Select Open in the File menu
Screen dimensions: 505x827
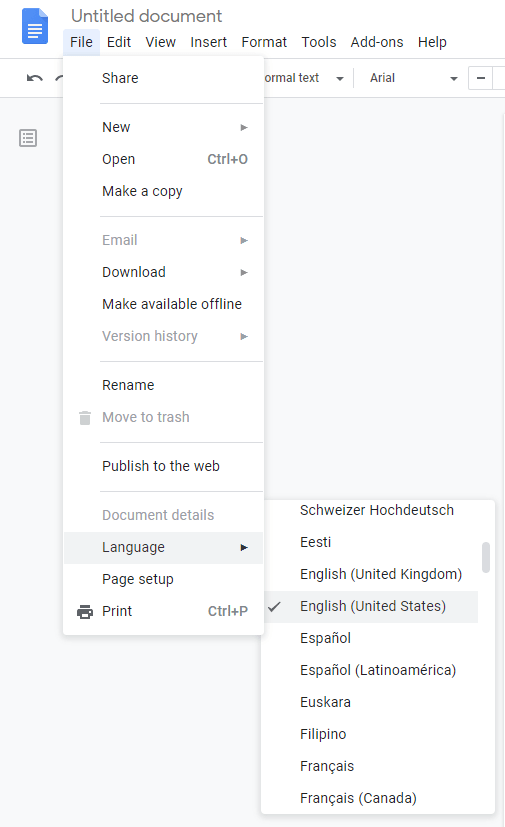click(163, 159)
